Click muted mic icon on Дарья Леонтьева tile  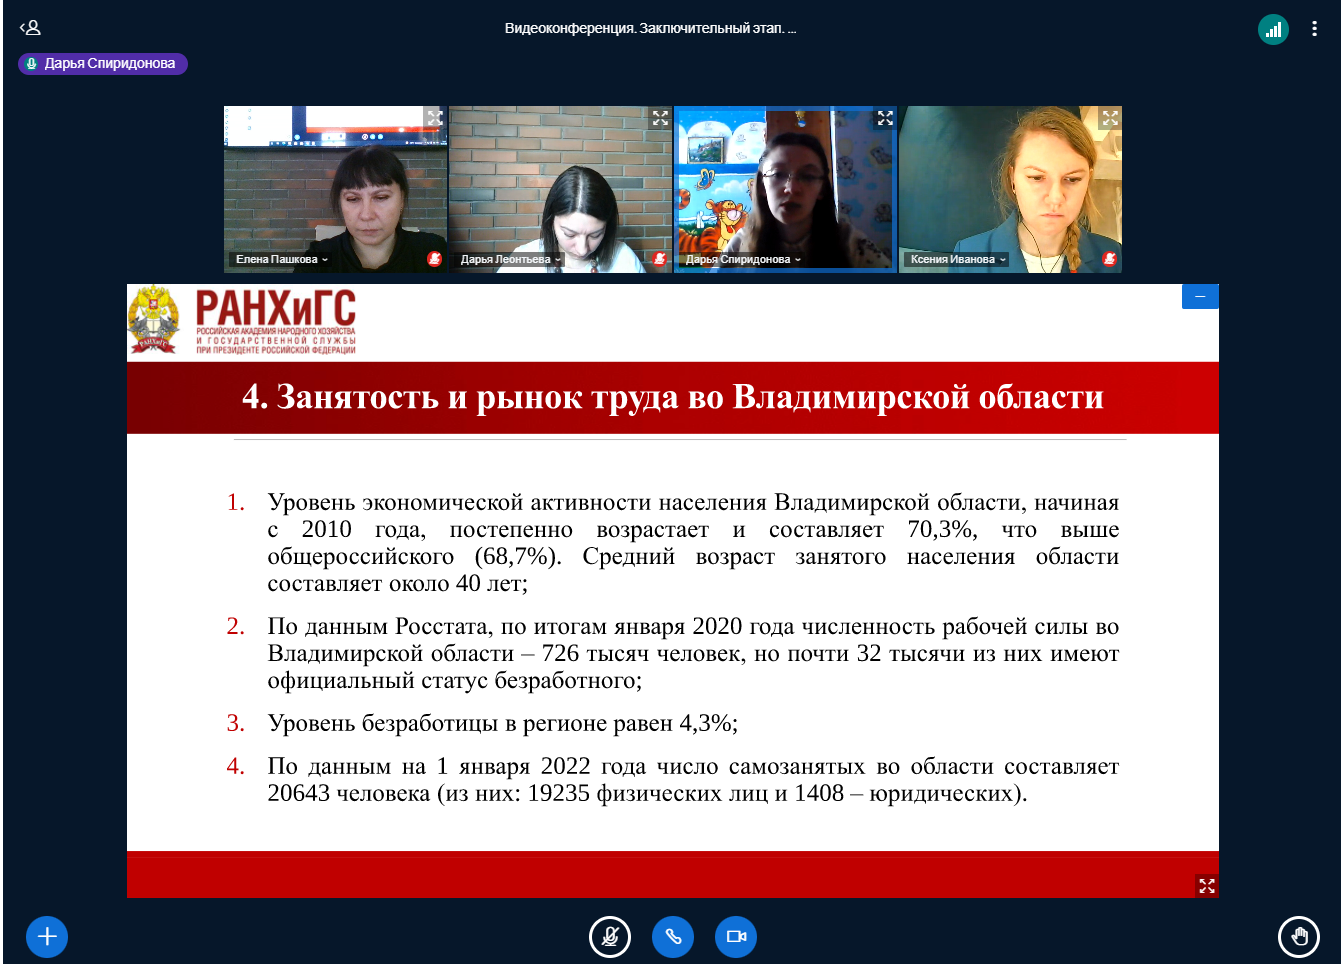tap(659, 259)
